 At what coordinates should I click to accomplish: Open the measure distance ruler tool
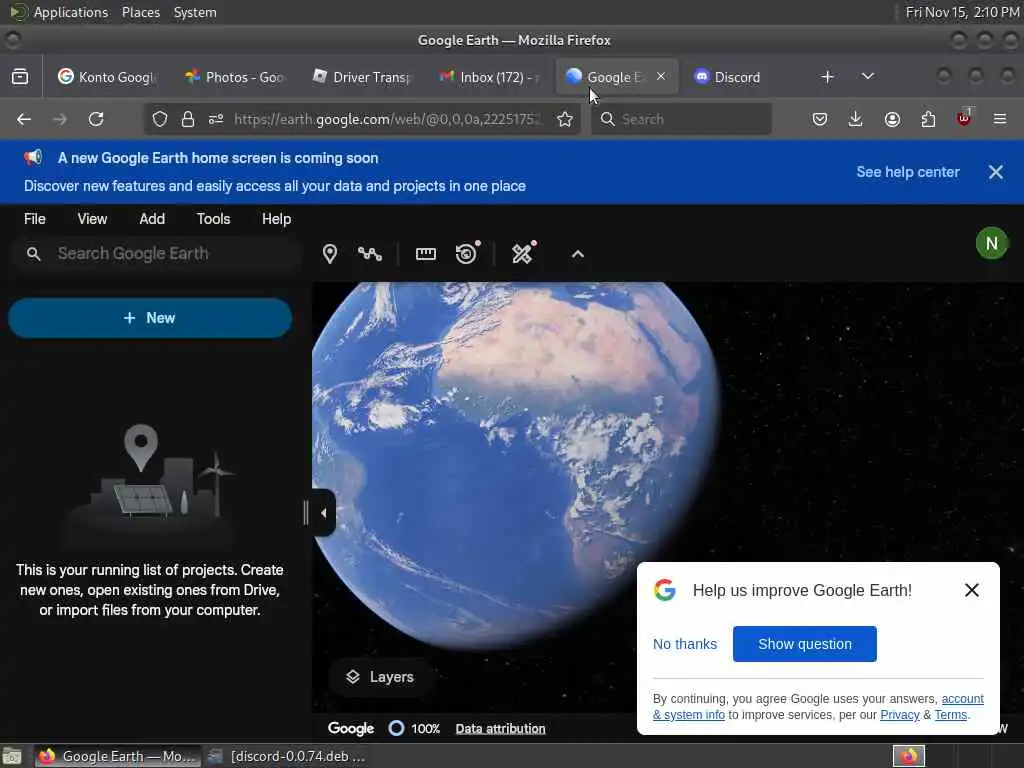tap(426, 254)
